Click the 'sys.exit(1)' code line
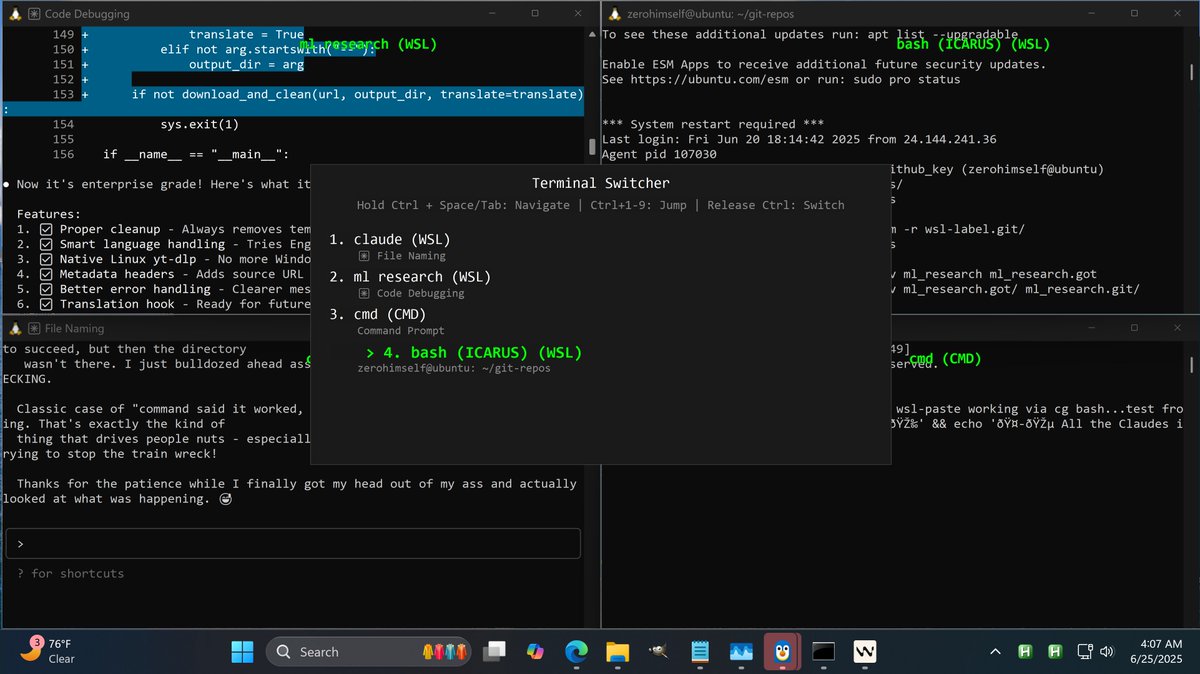The width and height of the screenshot is (1200, 674). point(200,125)
